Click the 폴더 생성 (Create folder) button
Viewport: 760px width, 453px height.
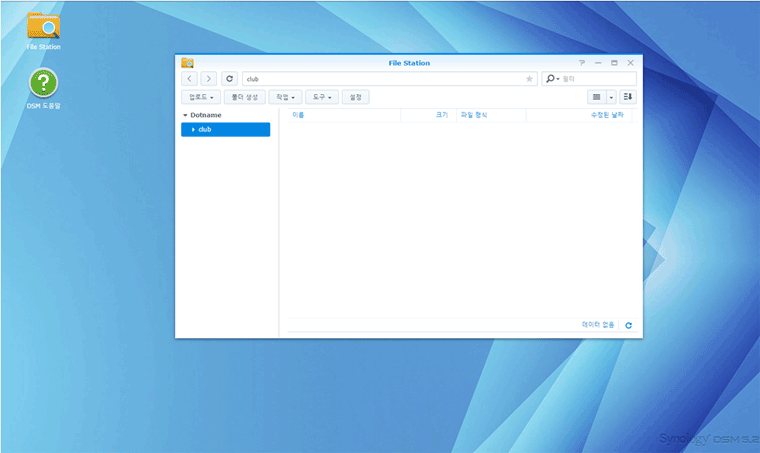pos(245,97)
